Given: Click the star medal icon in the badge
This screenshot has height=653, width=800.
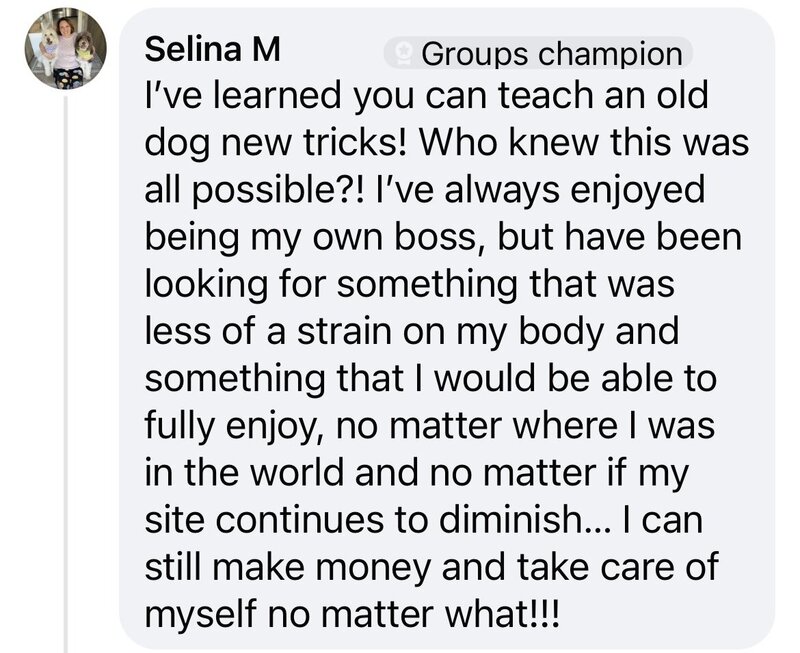Looking at the screenshot, I should (x=405, y=54).
